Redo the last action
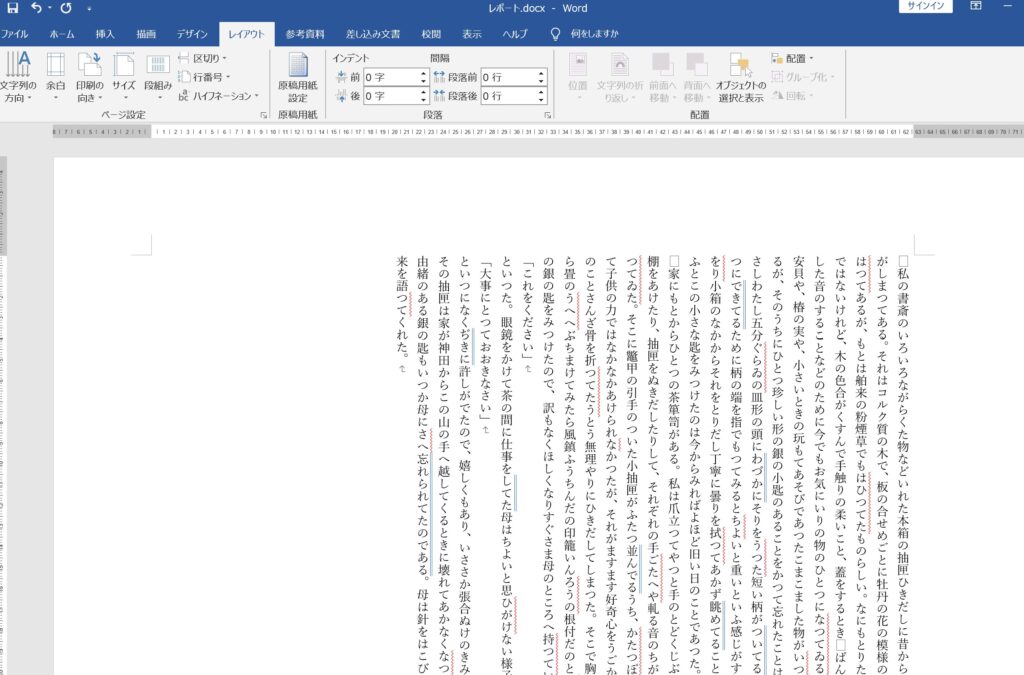The width and height of the screenshot is (1024, 675). 66,8
